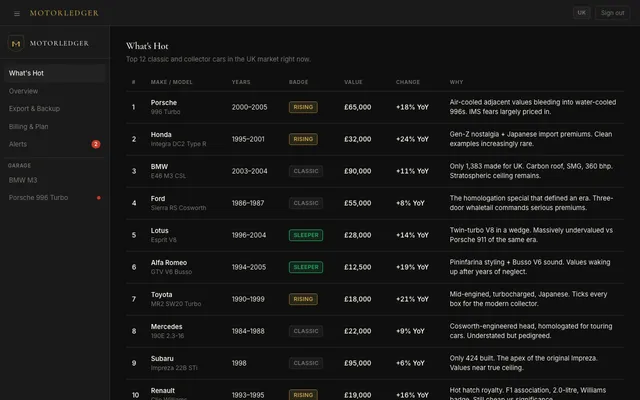Click the Honda make name
The image size is (640, 400).
pyautogui.click(x=161, y=135)
